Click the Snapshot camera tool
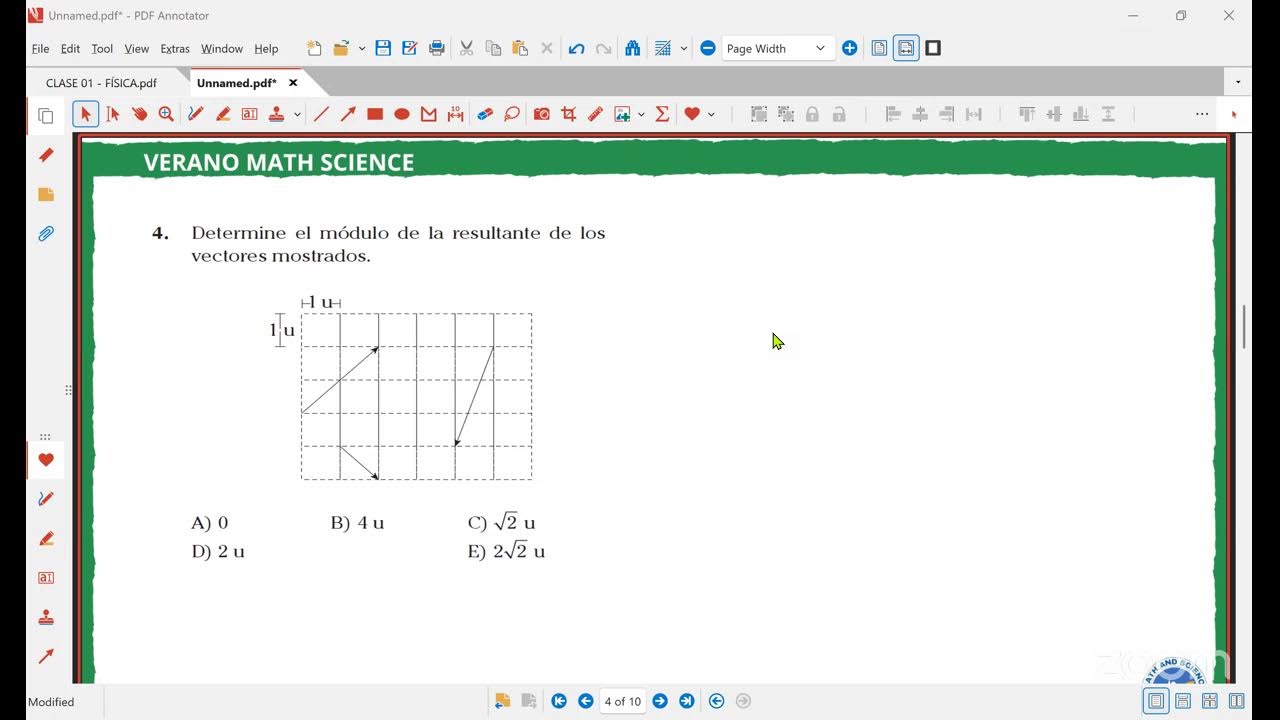 tap(541, 114)
